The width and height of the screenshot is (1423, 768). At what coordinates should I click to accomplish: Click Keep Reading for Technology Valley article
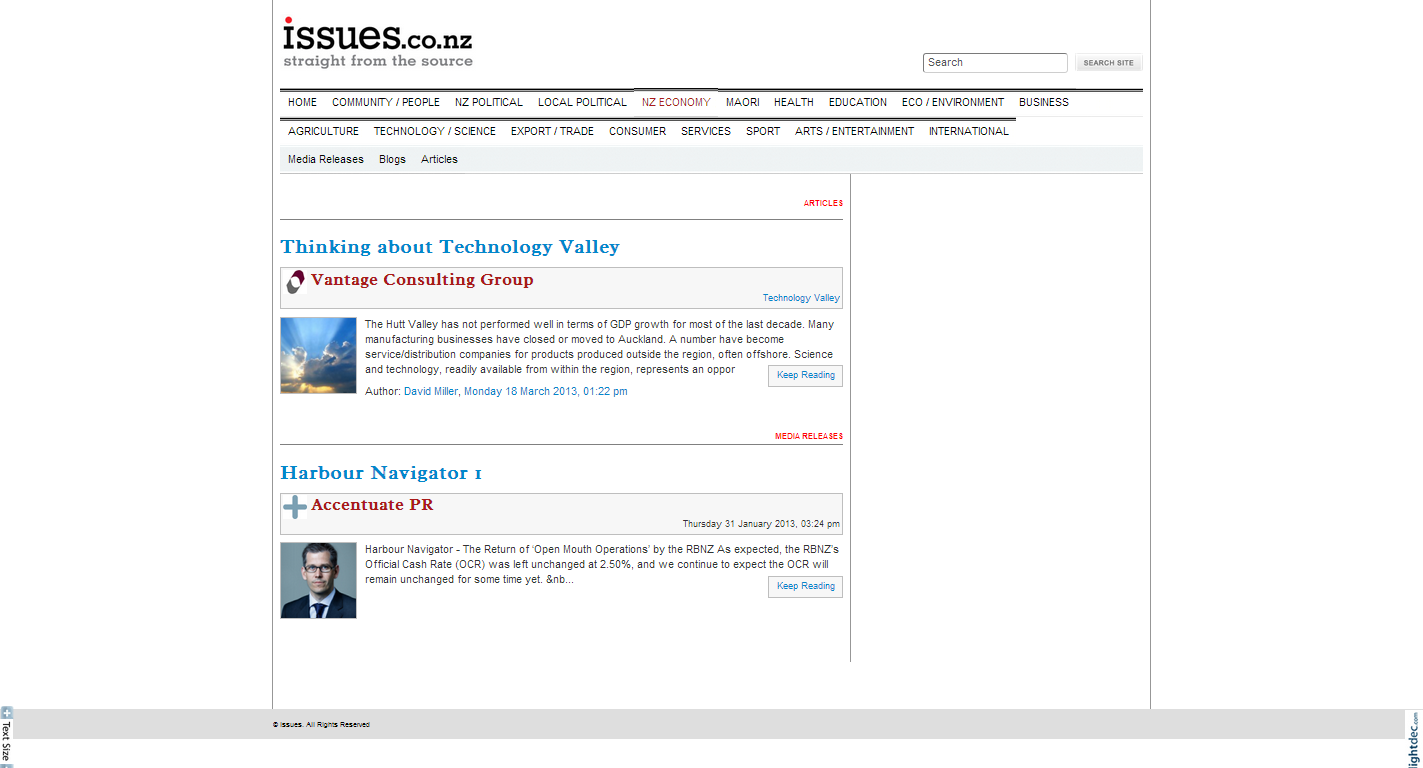point(805,375)
